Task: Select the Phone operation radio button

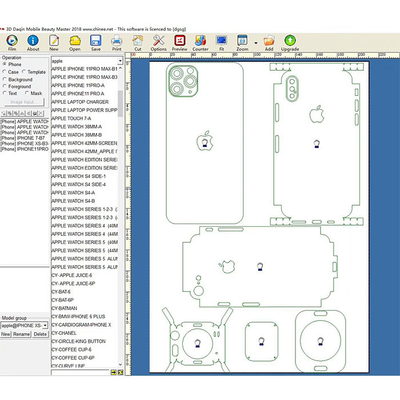Action: click(x=5, y=64)
